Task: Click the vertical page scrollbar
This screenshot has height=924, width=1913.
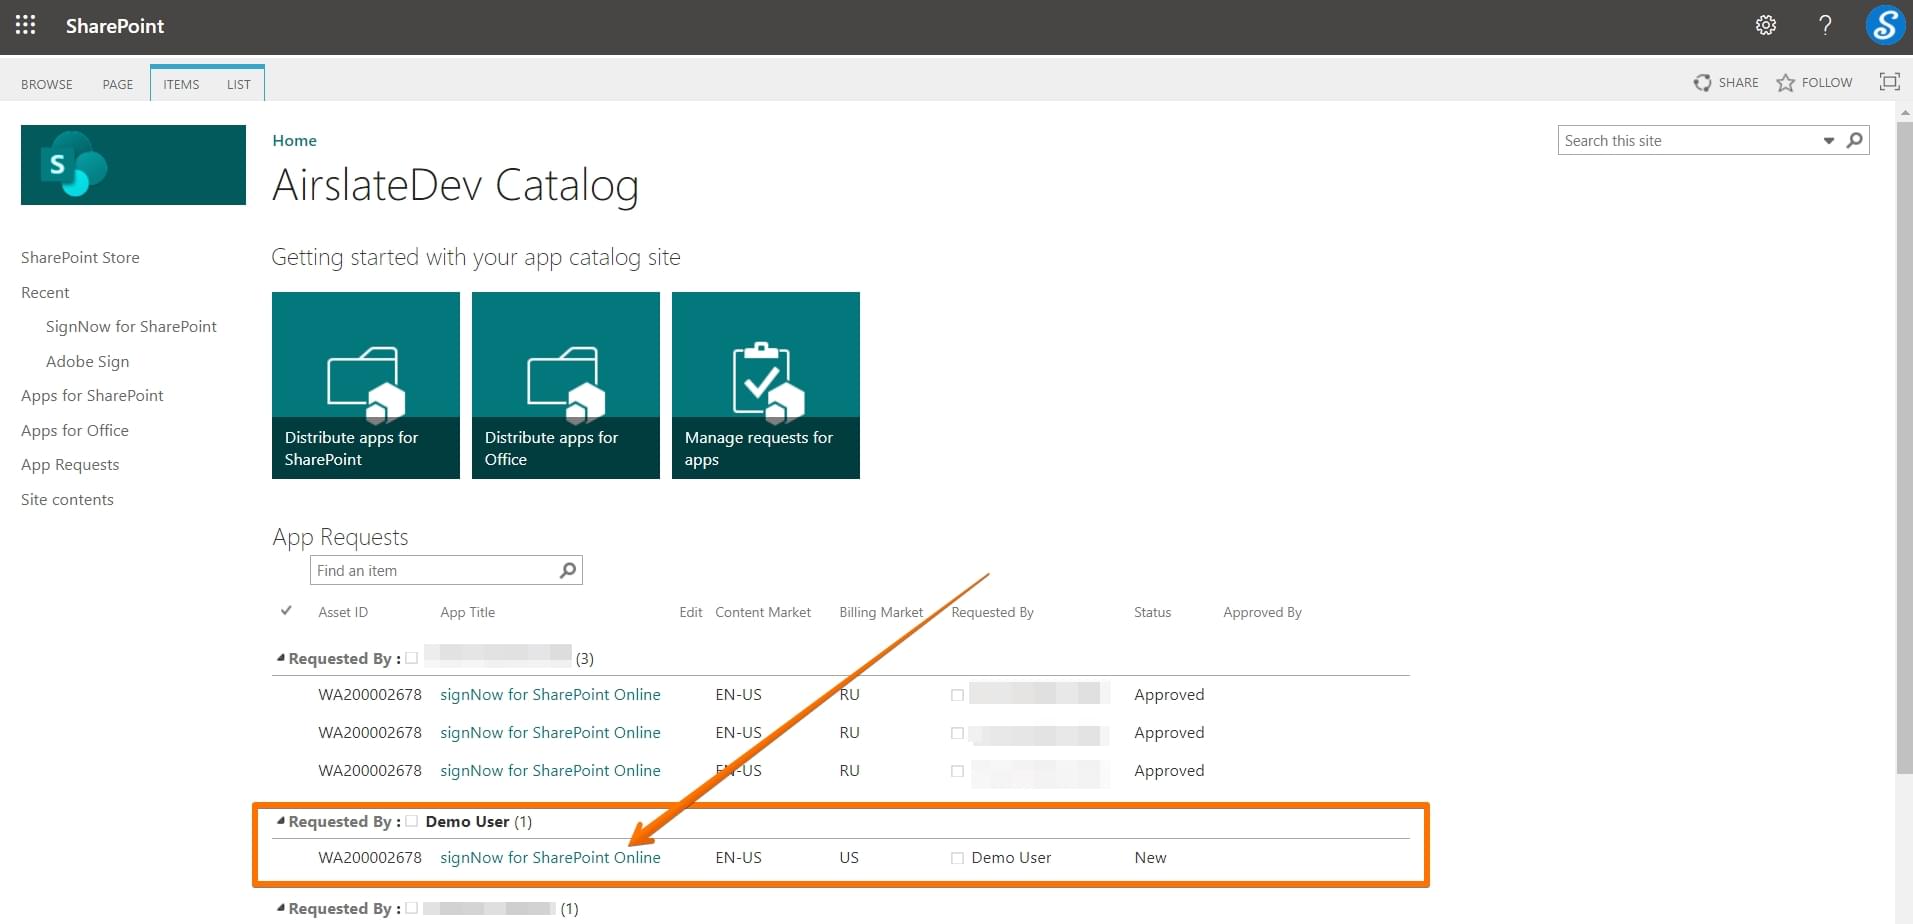Action: pos(1904,446)
